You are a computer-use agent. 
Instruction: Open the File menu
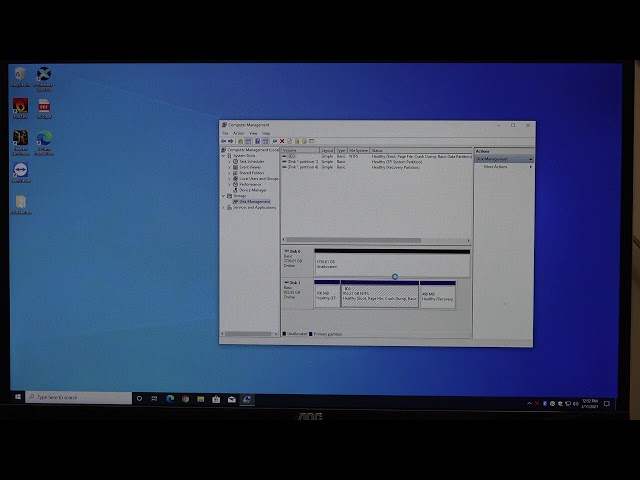[225, 133]
